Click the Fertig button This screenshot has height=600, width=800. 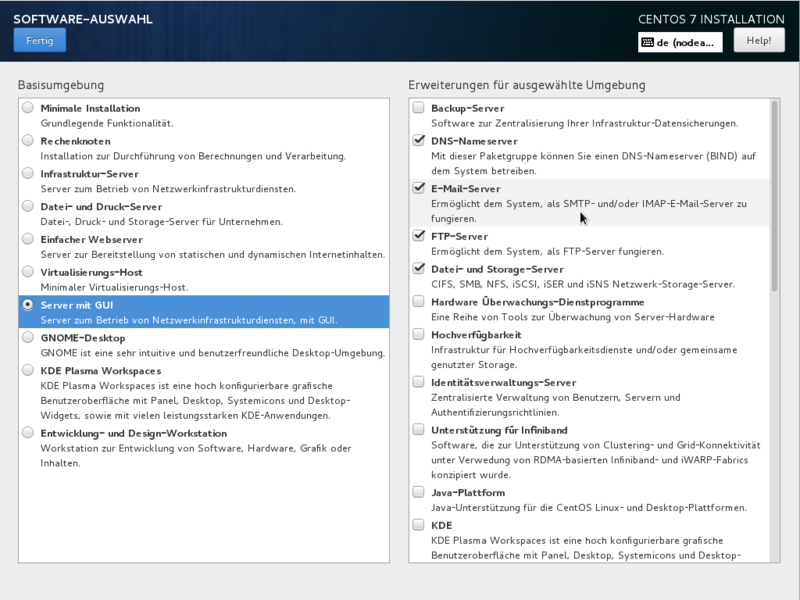coord(39,40)
